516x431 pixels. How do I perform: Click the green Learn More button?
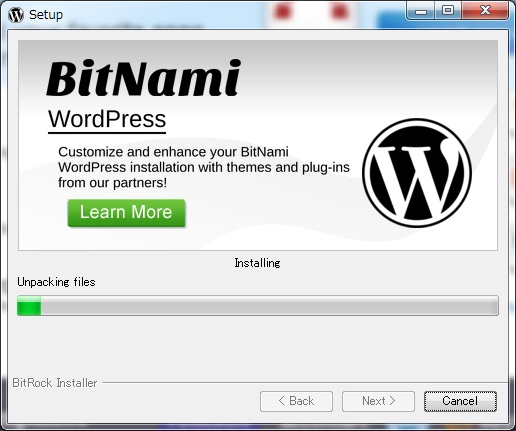pyautogui.click(x=126, y=213)
